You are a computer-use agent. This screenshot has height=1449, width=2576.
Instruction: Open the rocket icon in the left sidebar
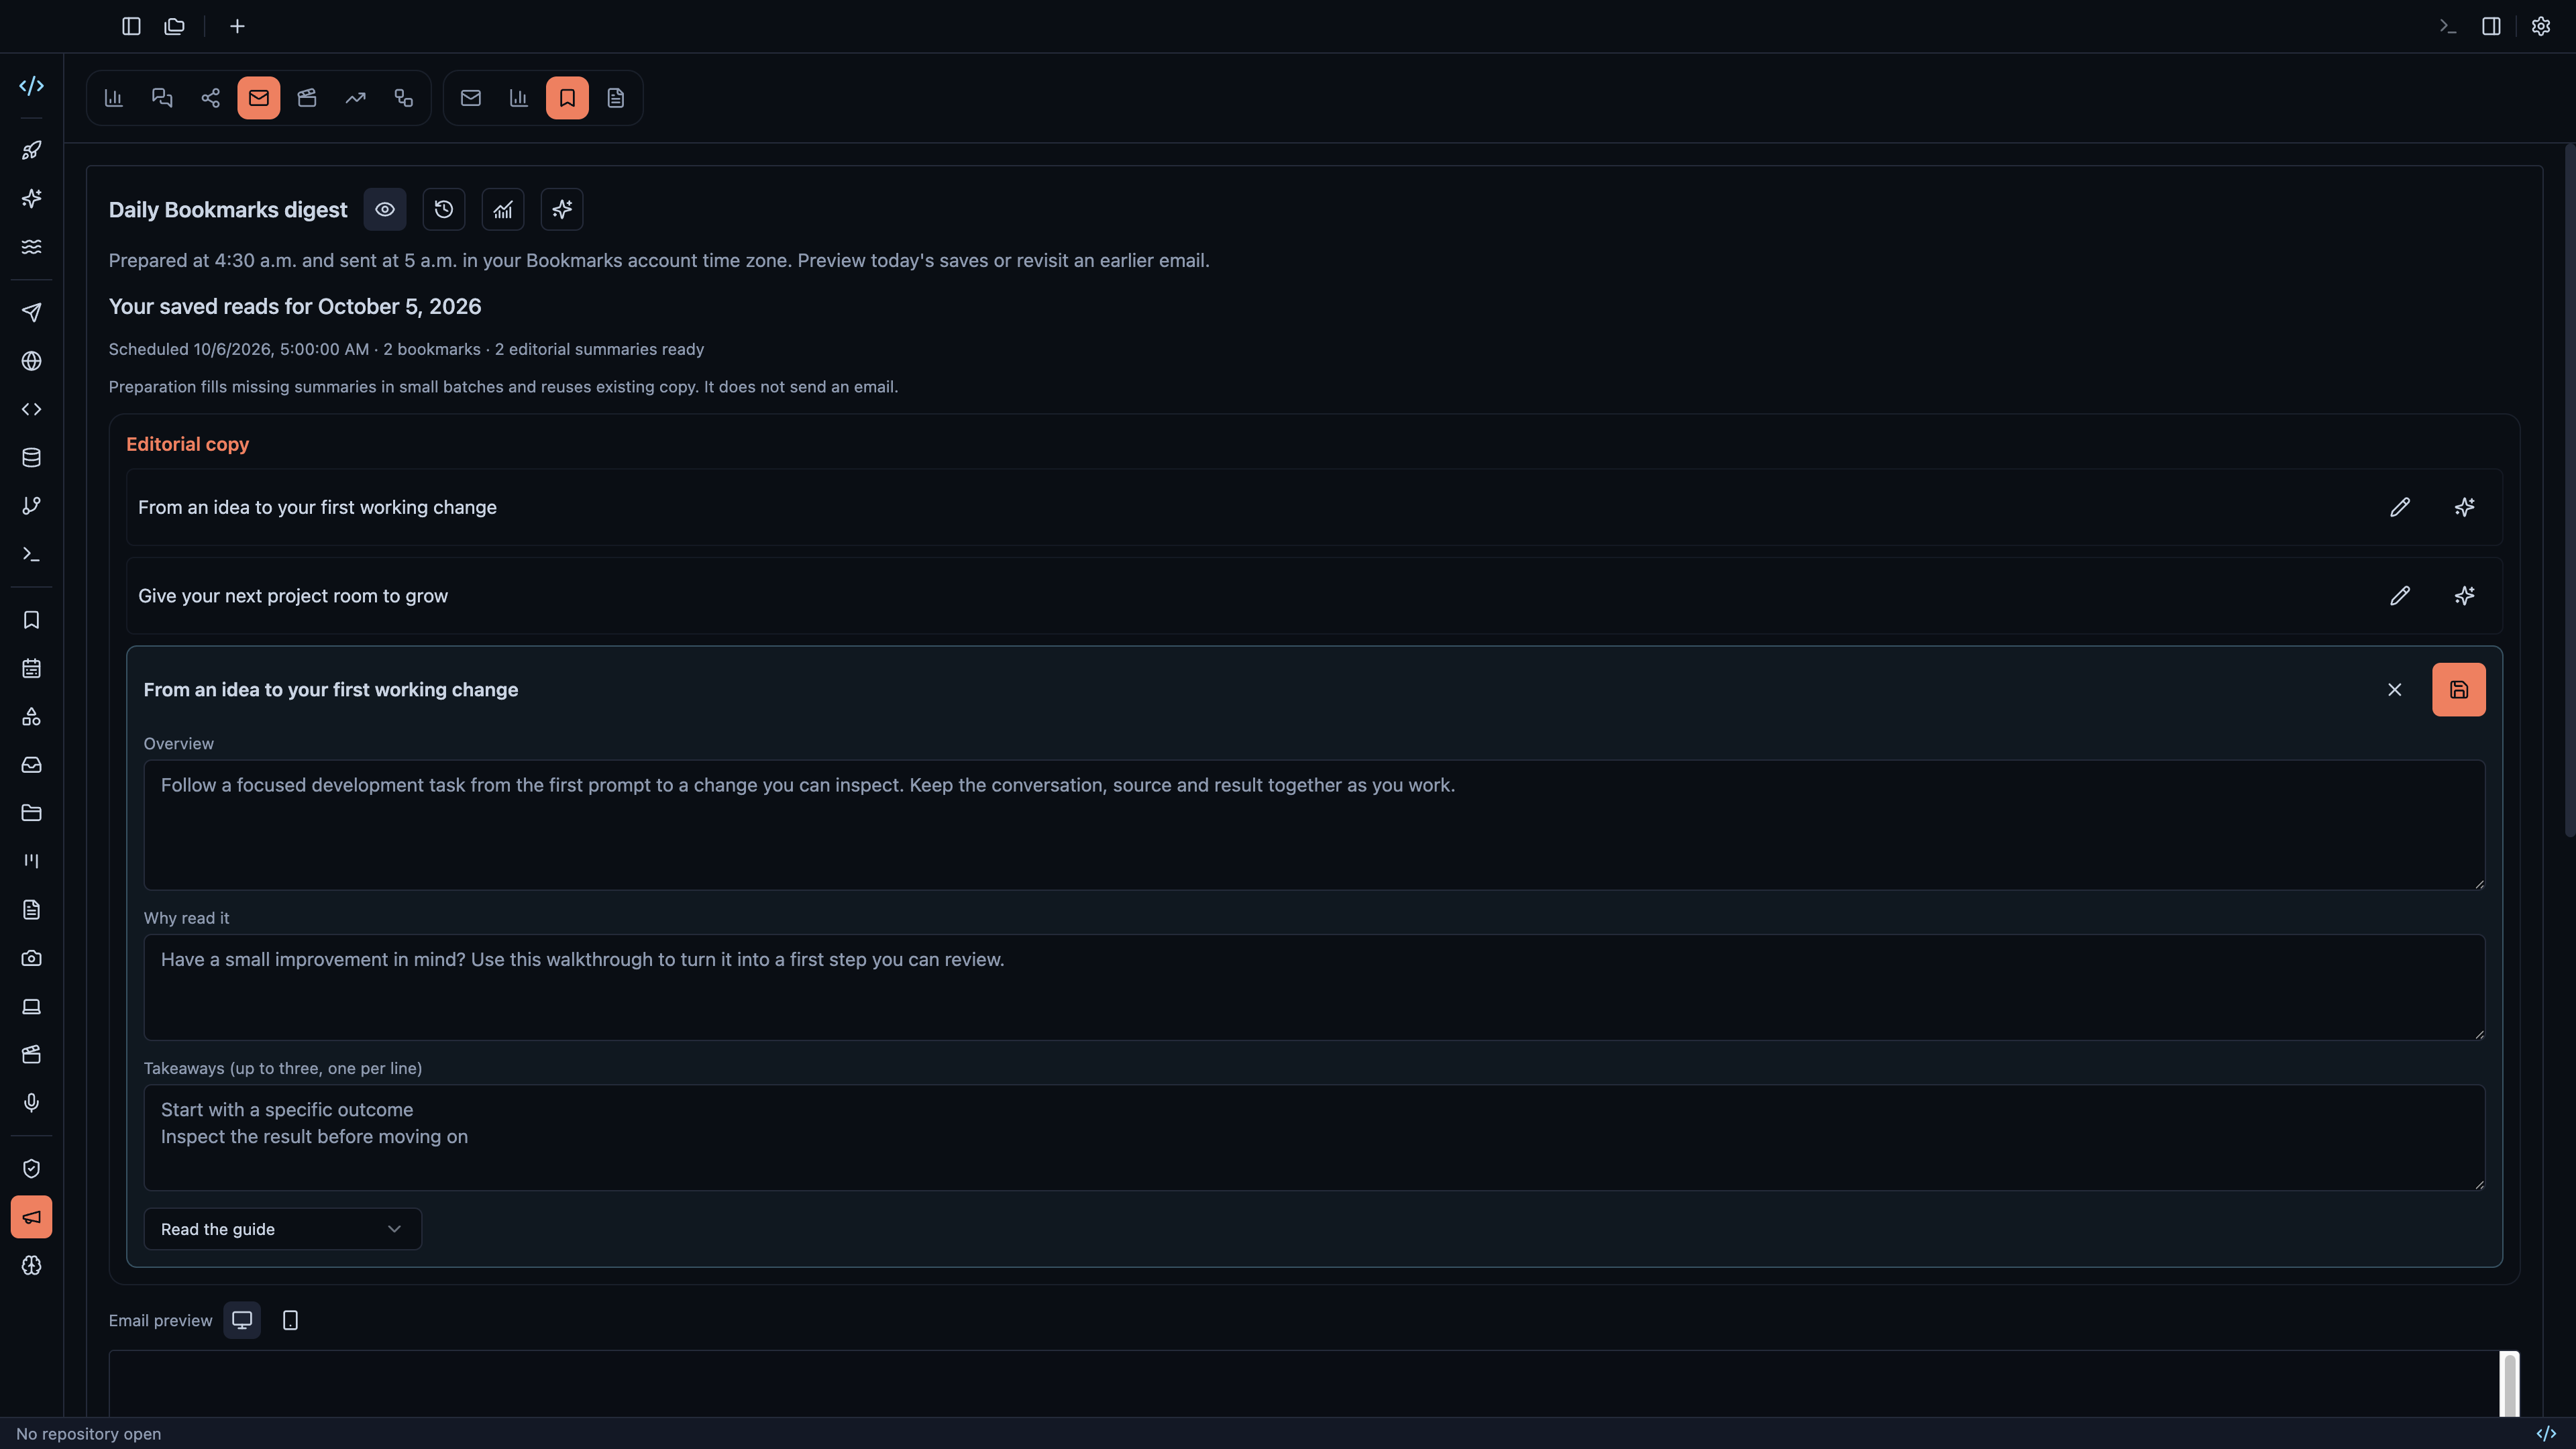click(x=32, y=150)
